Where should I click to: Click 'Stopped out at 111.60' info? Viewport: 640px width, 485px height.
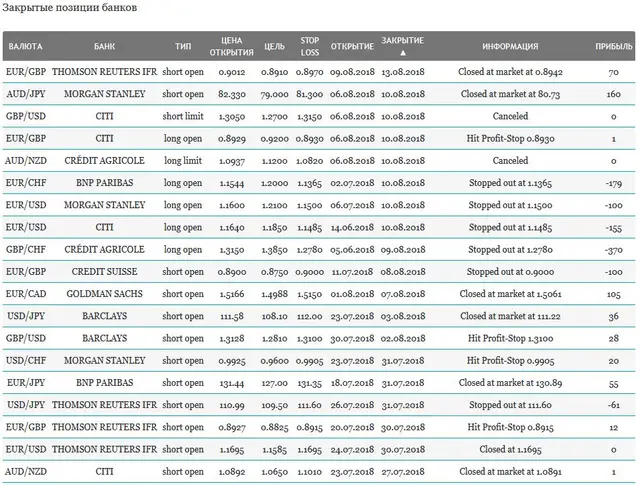[510, 405]
